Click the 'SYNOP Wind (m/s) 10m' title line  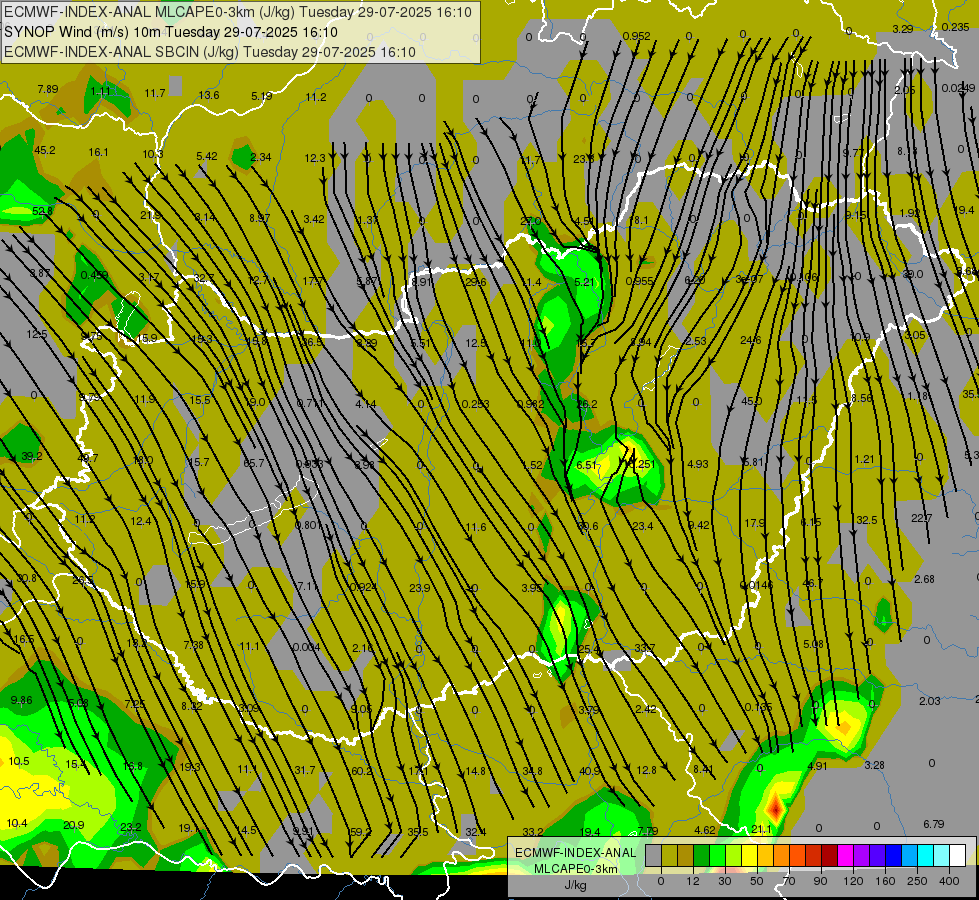click(x=171, y=32)
